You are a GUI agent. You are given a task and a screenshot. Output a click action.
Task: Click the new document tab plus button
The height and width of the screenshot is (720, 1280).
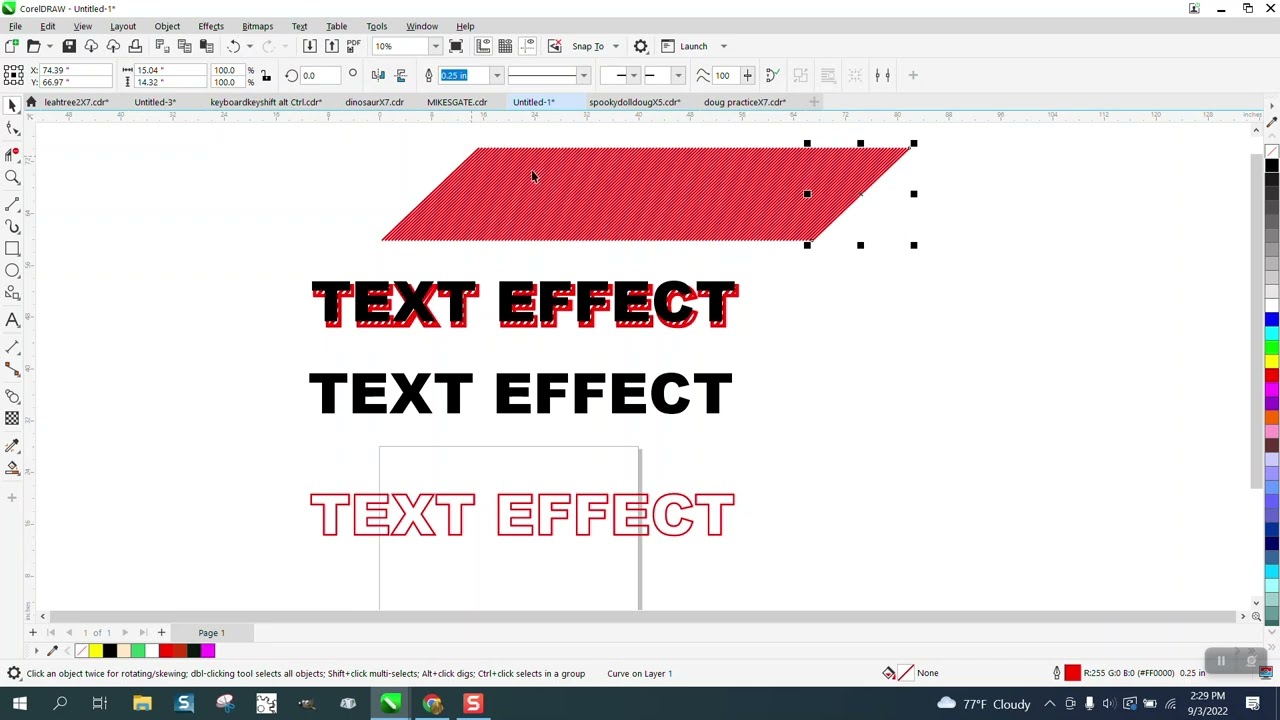(814, 102)
